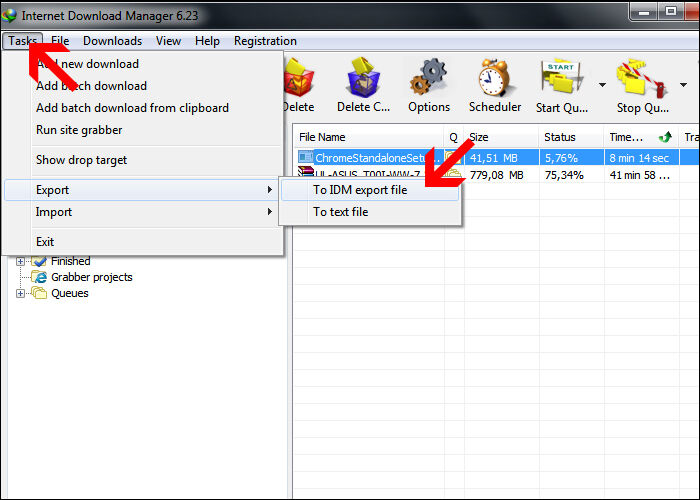
Task: Open the Downloads menu
Action: 112,41
